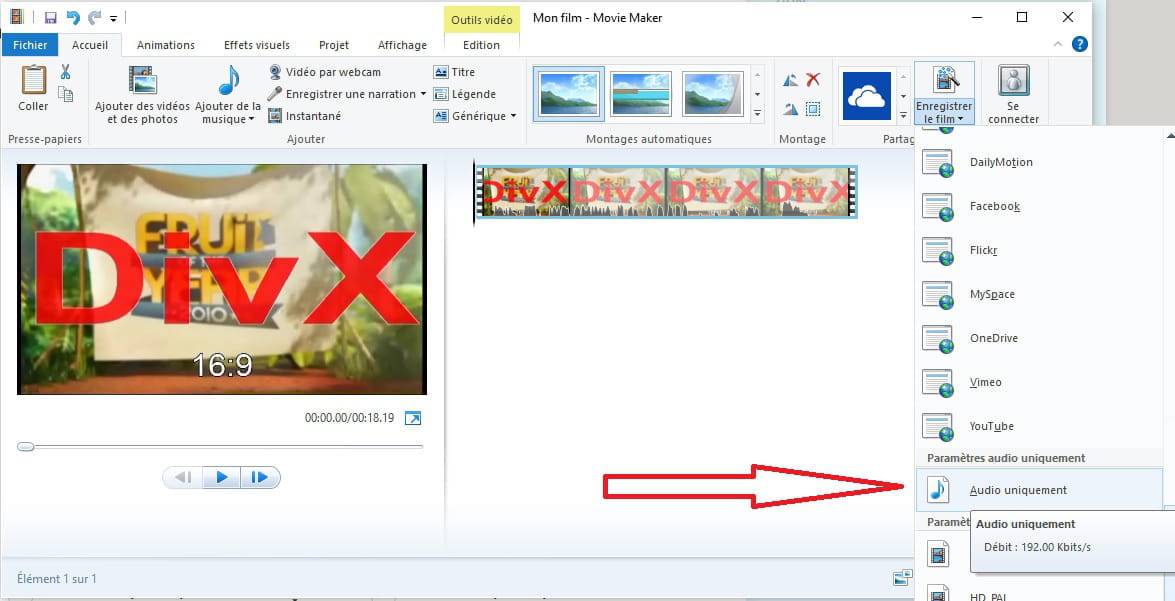Open the Enregistrer le film dropdown arrow
Screen dimensions: 1175x601
point(960,119)
